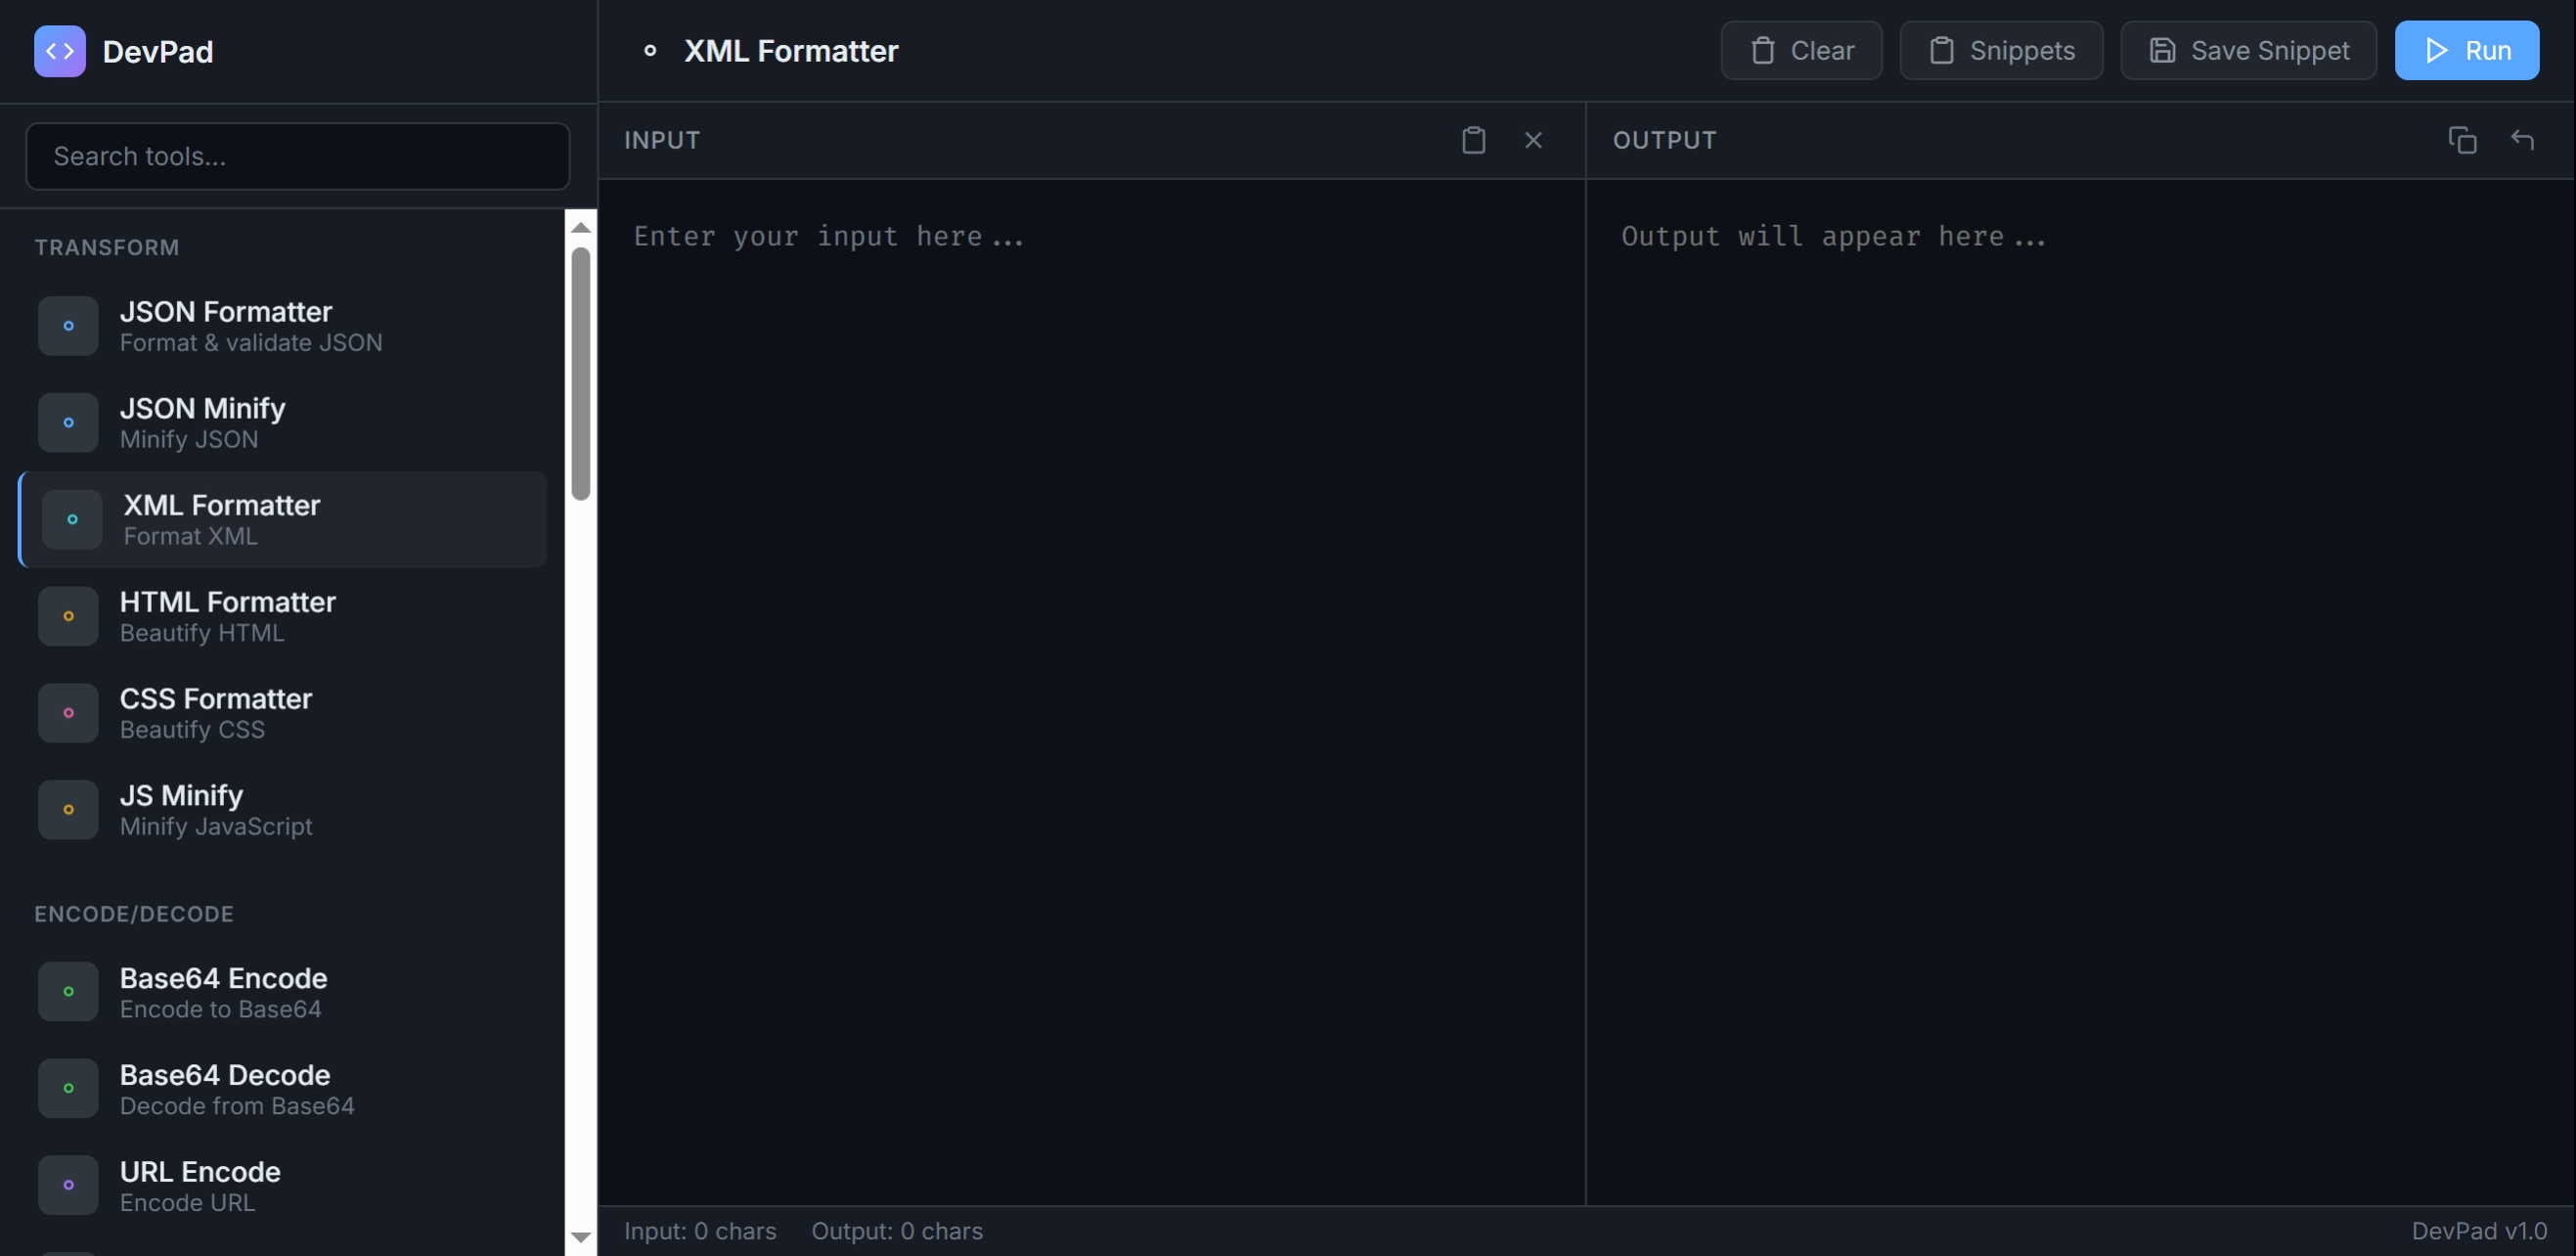Click the sidebar scrollbar up arrow
This screenshot has height=1256, width=2576.
click(x=580, y=228)
